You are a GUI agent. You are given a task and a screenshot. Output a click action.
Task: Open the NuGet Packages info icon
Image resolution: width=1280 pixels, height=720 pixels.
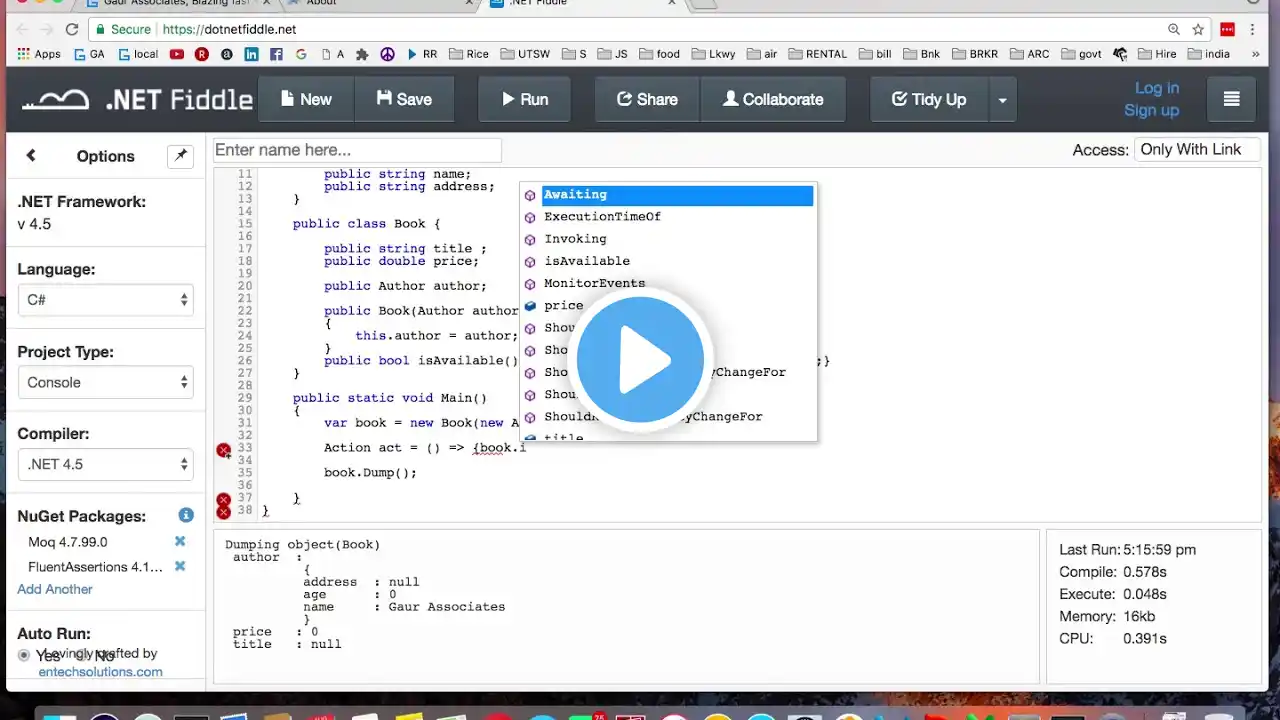(186, 515)
